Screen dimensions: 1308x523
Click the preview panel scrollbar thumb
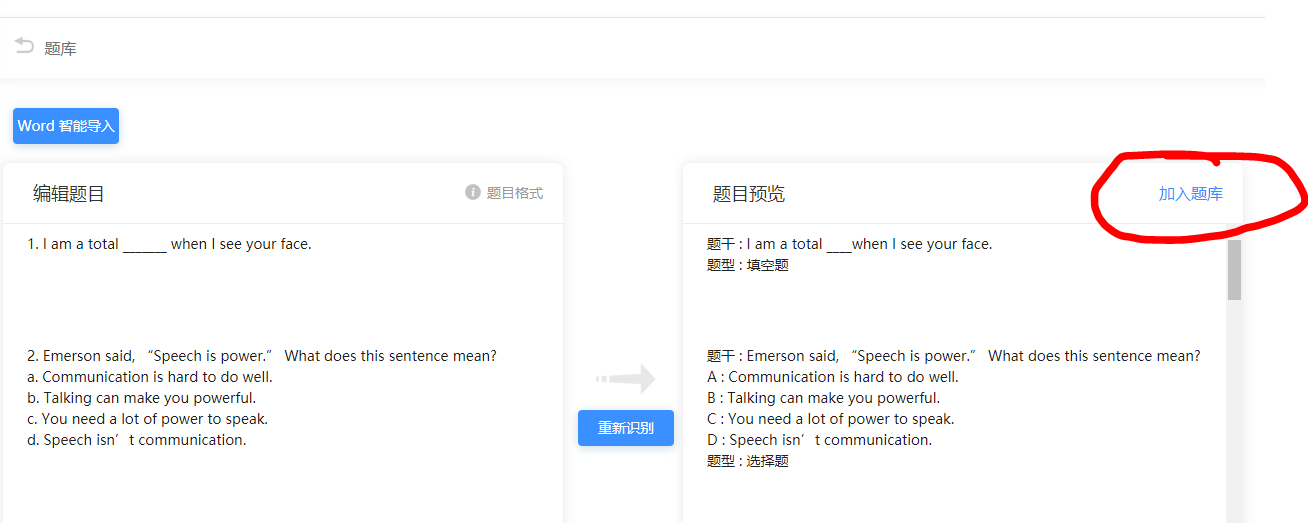[1234, 270]
